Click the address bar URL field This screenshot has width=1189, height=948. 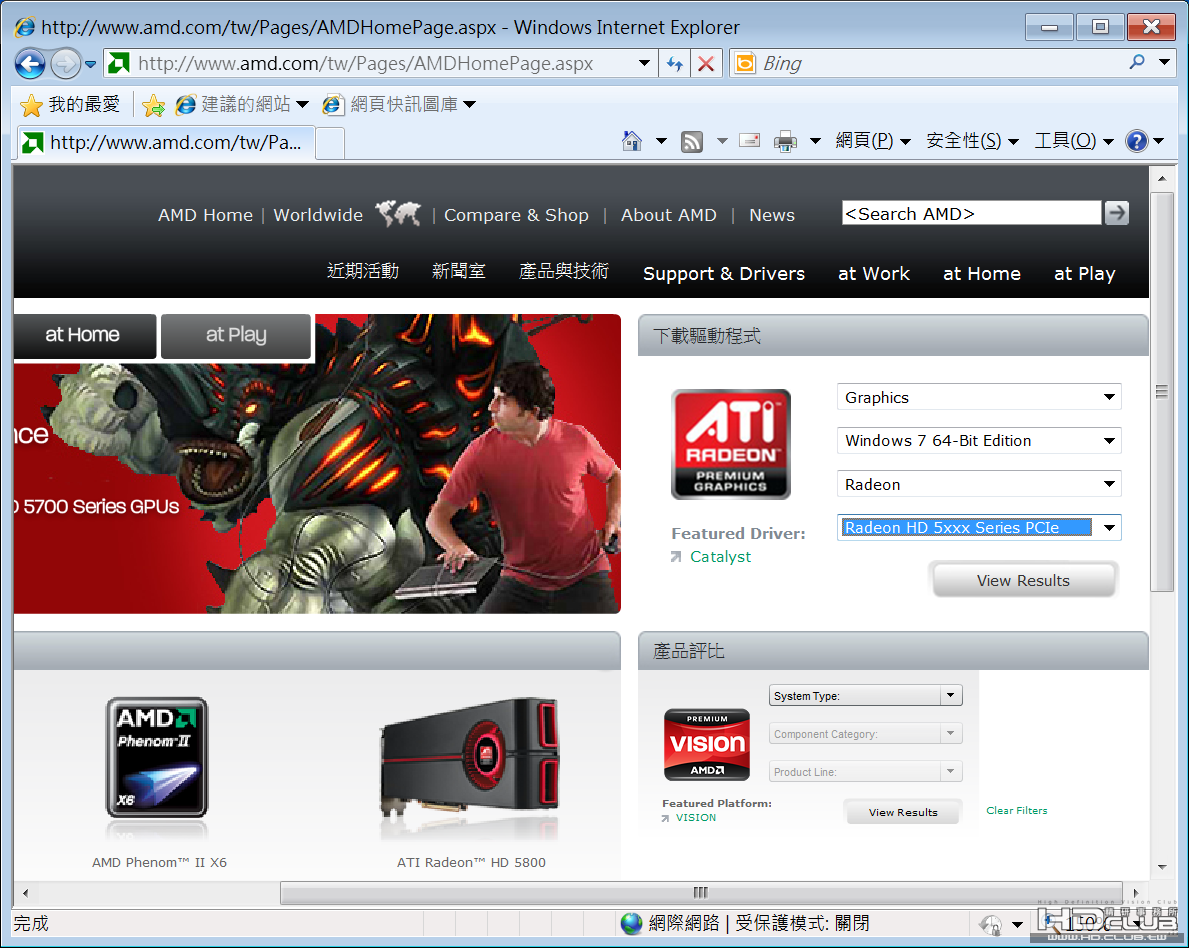pyautogui.click(x=379, y=64)
